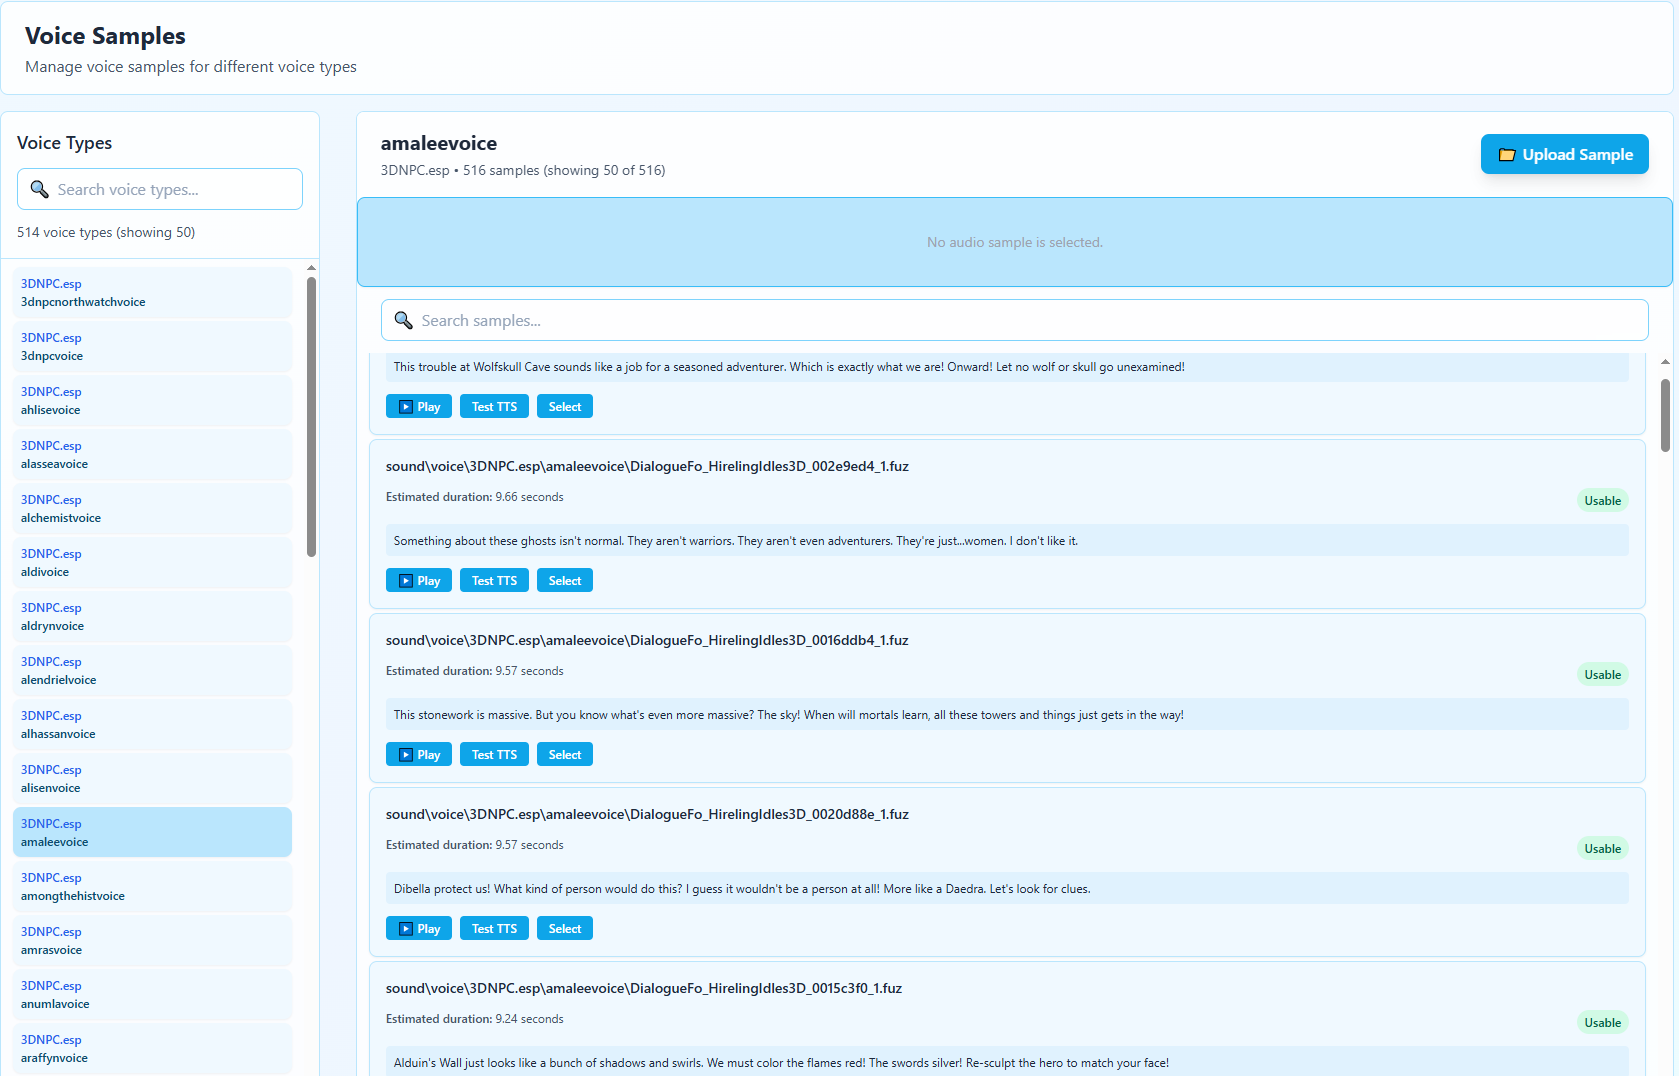Click the folder icon on Upload Sample
Image resolution: width=1679 pixels, height=1076 pixels.
[x=1506, y=155]
